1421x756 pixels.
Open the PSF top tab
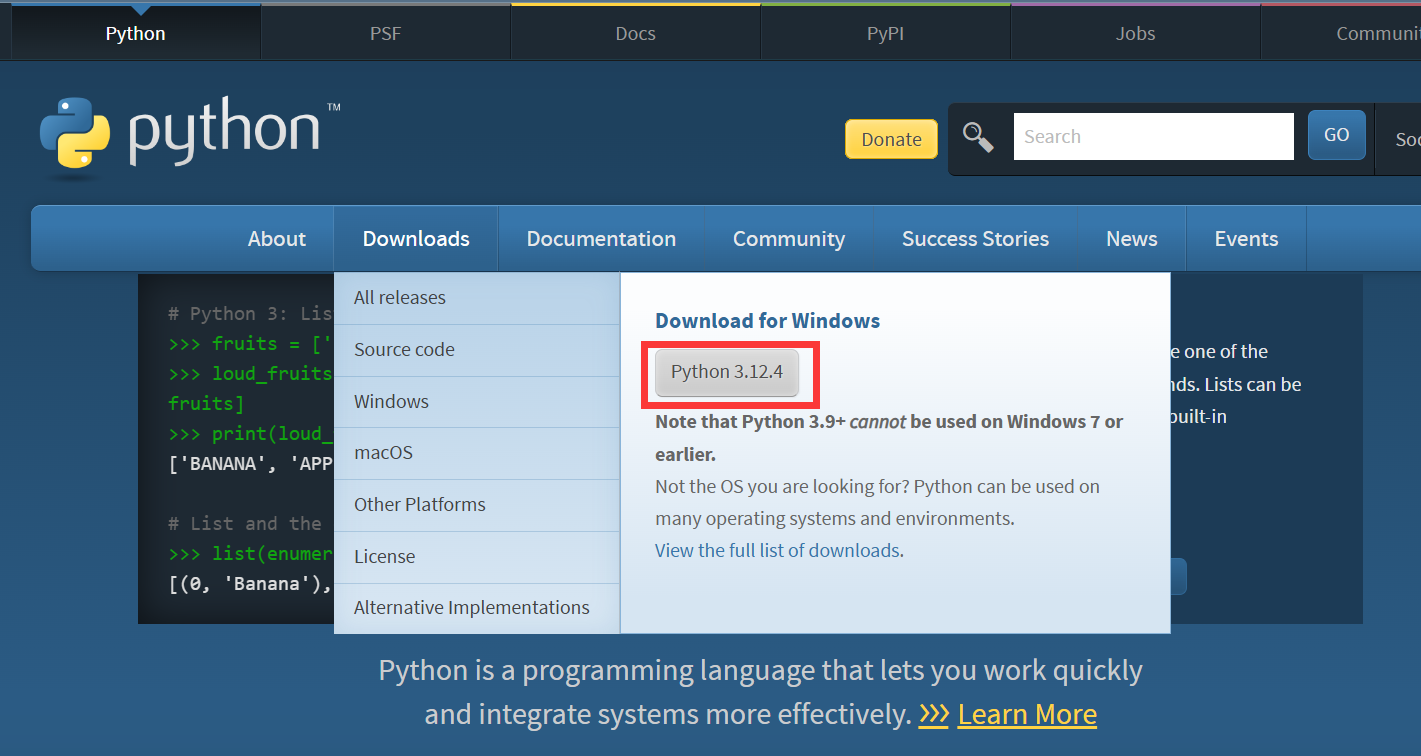point(385,33)
